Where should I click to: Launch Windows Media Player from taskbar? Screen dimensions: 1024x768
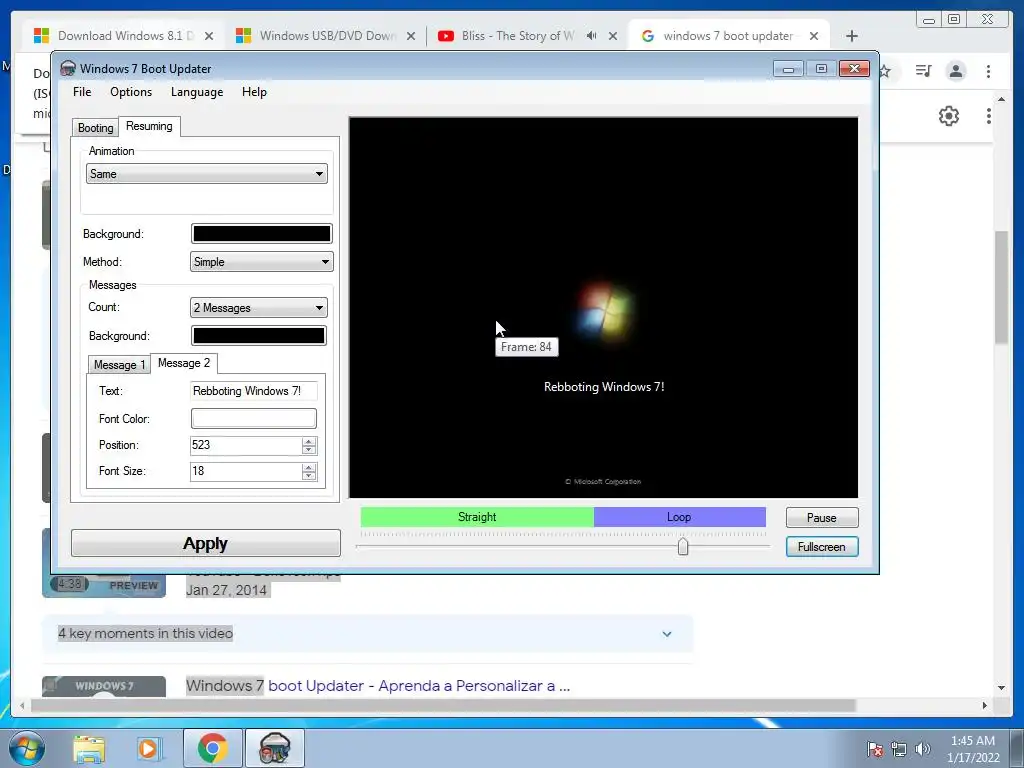149,749
